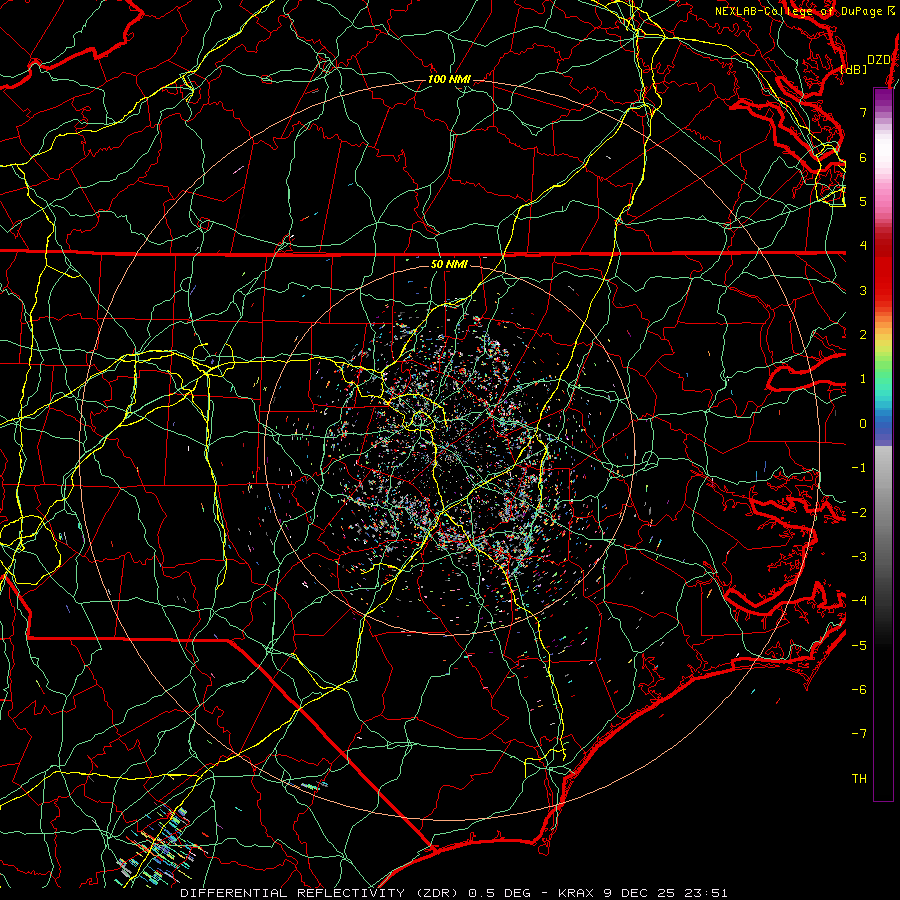Click the TH threshold label on the scale
The height and width of the screenshot is (900, 900).
click(x=859, y=779)
